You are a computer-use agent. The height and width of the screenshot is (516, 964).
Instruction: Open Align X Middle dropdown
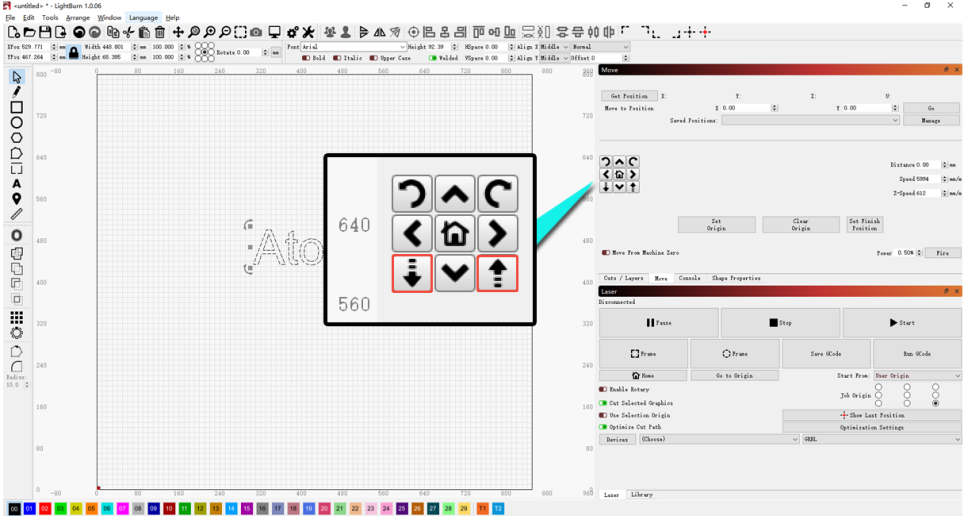click(x=554, y=47)
